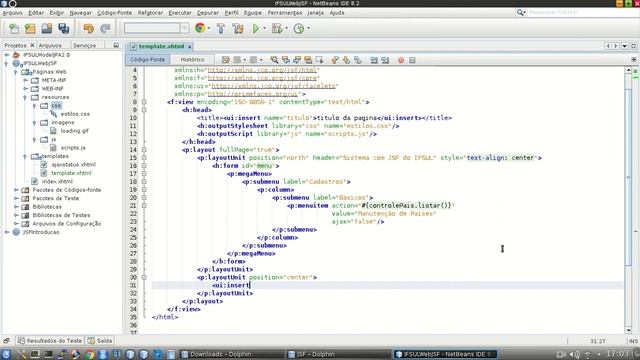Click the New File toolbar icon
The image size is (640, 360).
[x=14, y=29]
